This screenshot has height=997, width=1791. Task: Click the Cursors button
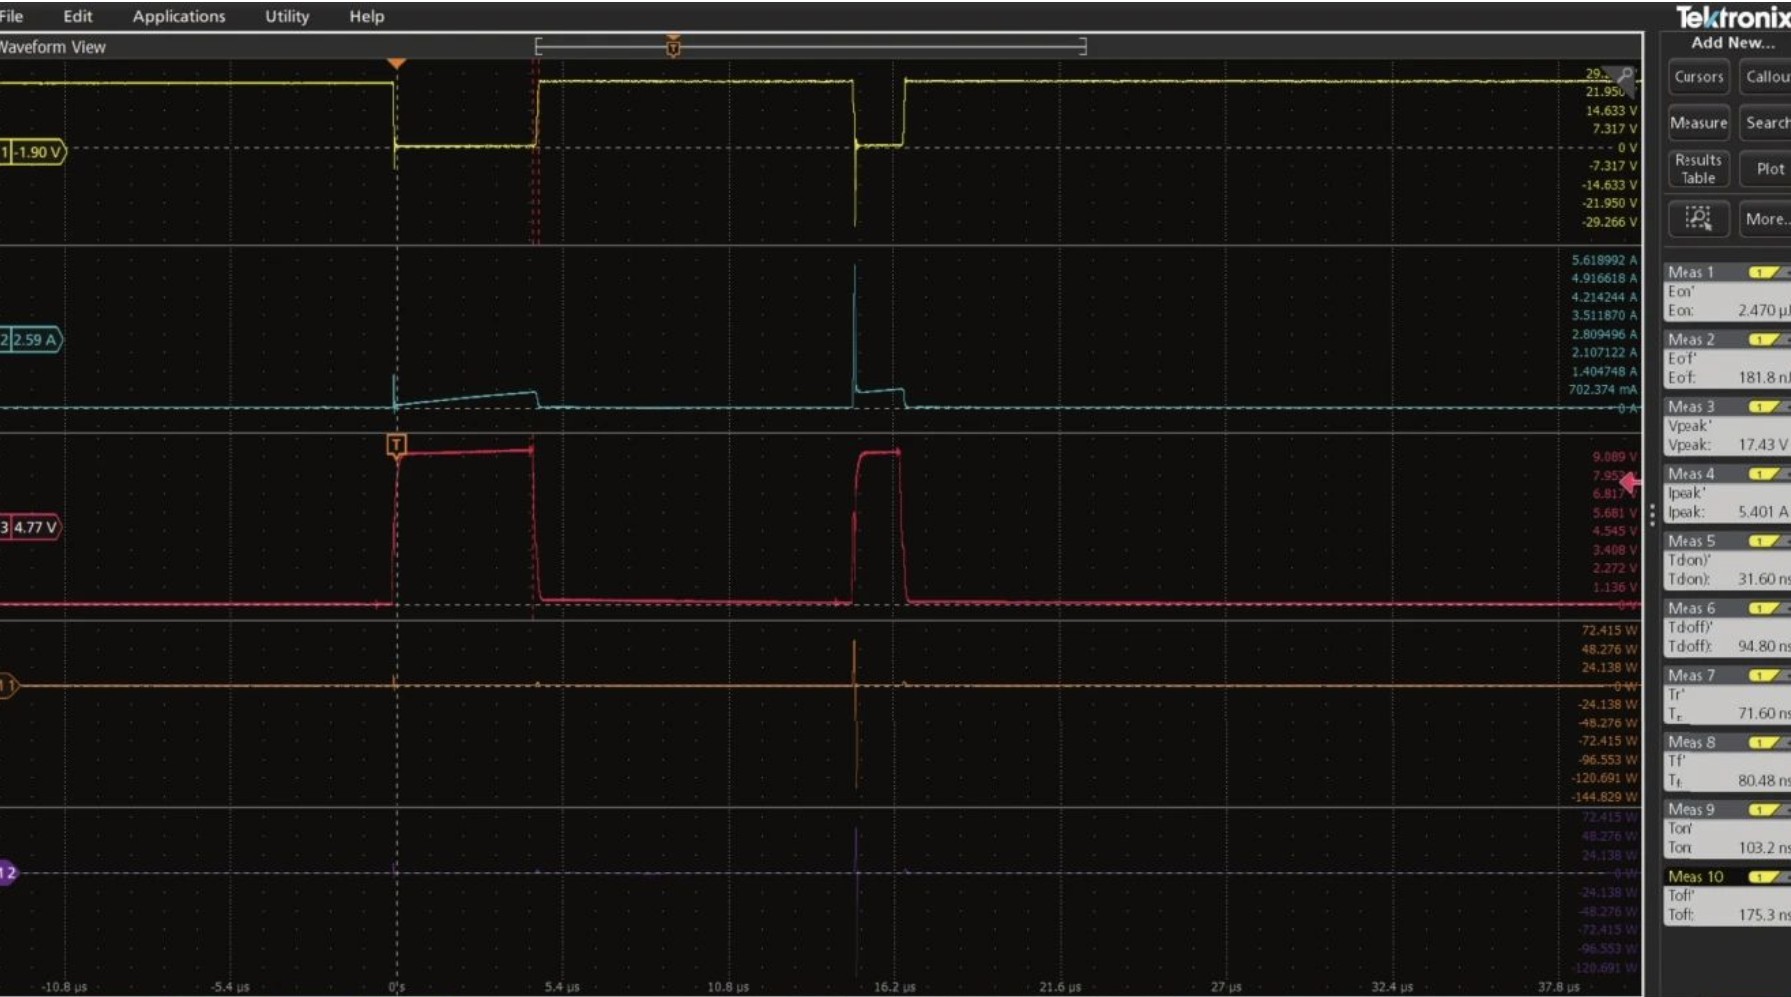[1698, 77]
